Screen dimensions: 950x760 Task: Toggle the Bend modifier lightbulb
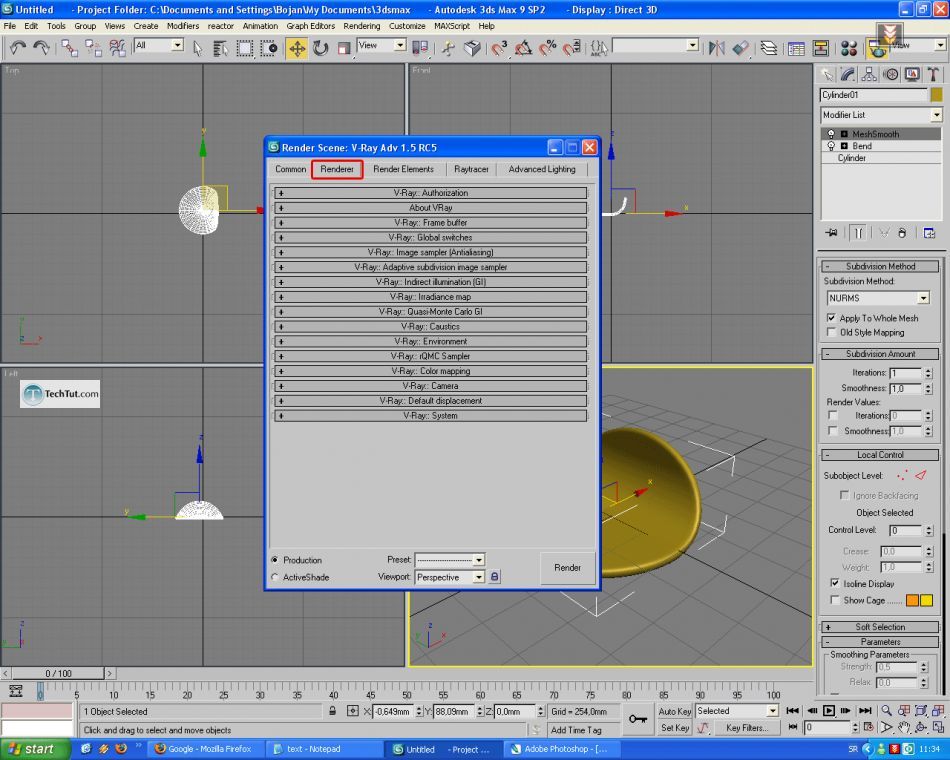831,146
